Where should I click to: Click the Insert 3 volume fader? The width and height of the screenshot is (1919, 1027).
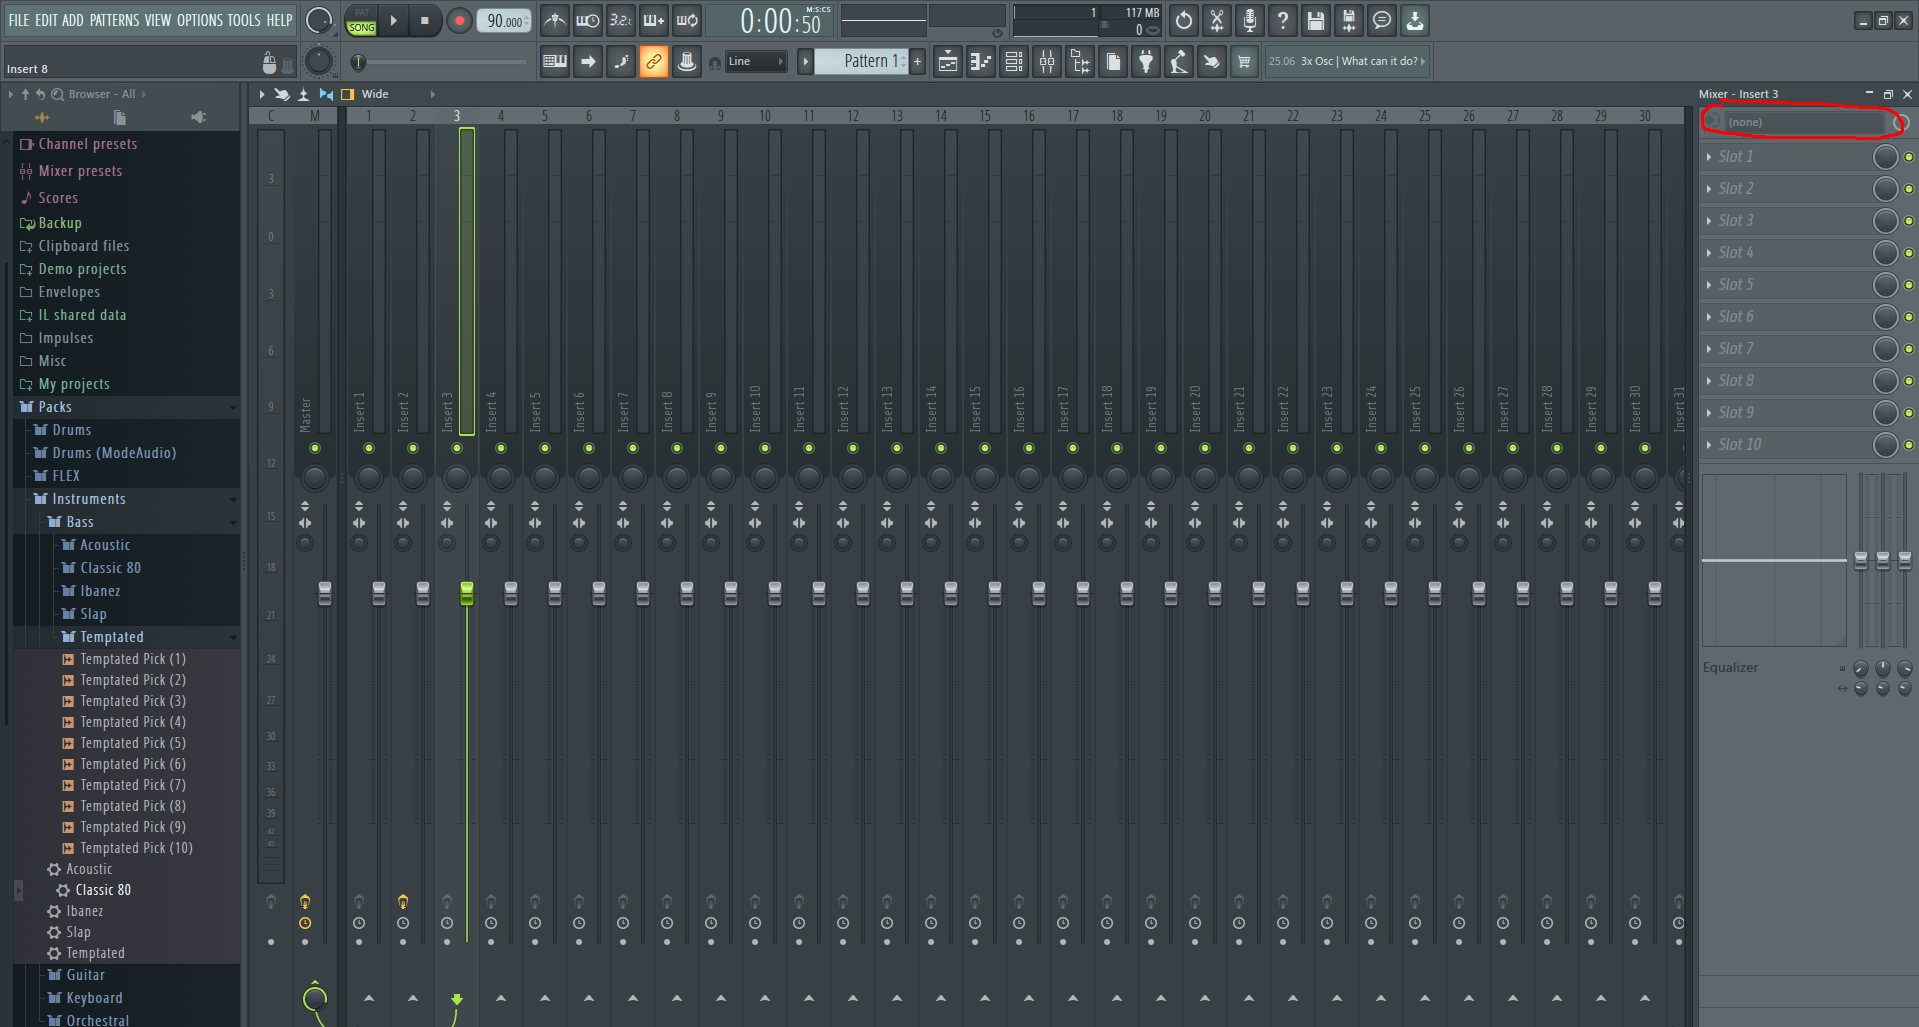click(467, 593)
